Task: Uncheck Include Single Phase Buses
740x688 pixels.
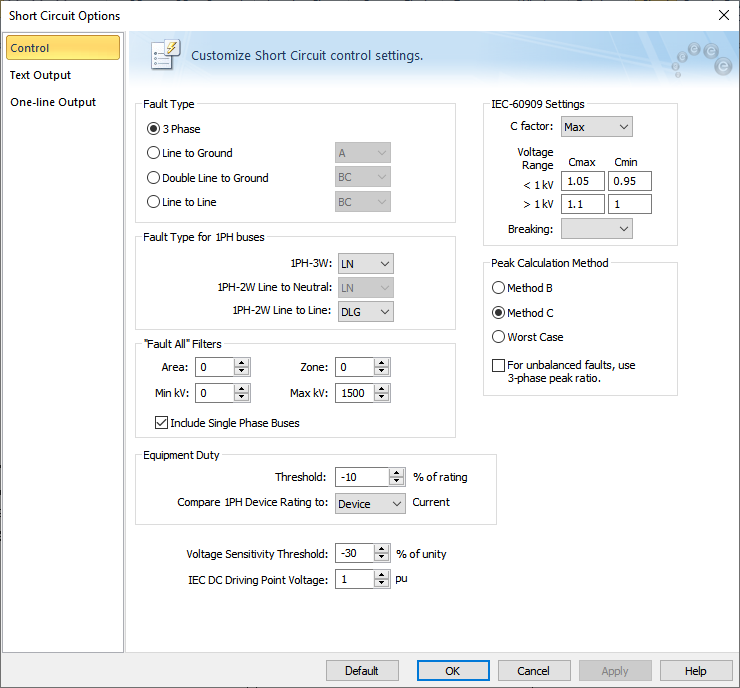Action: pyautogui.click(x=162, y=423)
